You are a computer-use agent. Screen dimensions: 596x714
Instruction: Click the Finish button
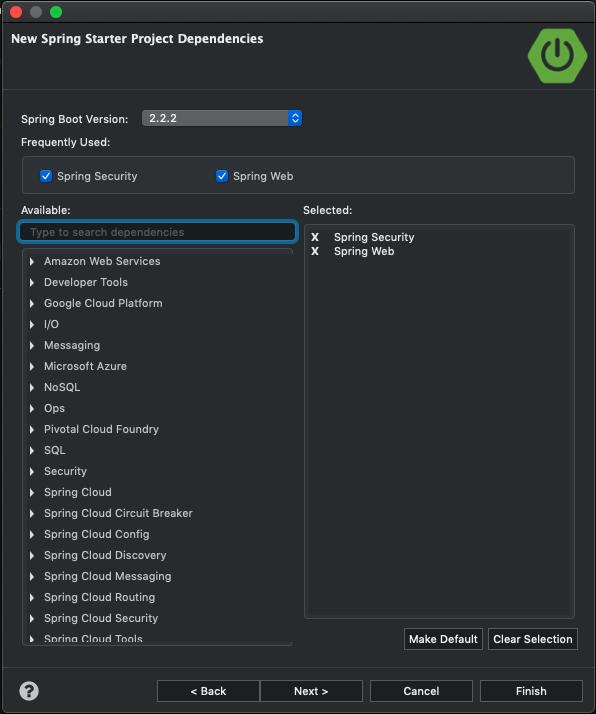point(531,691)
